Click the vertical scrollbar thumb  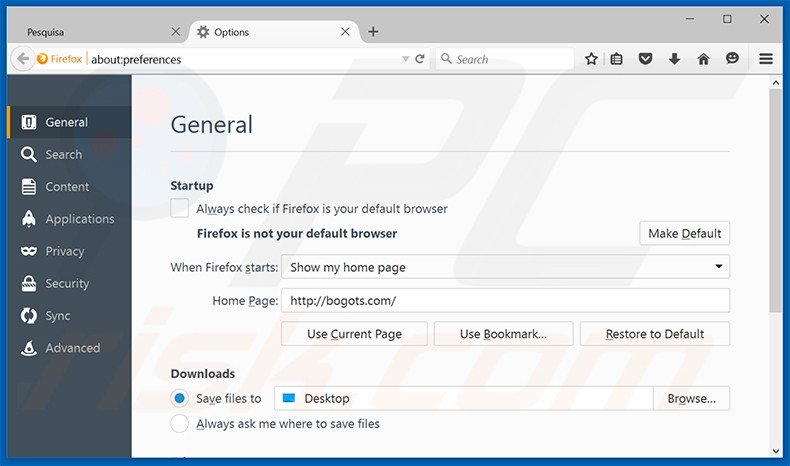775,201
